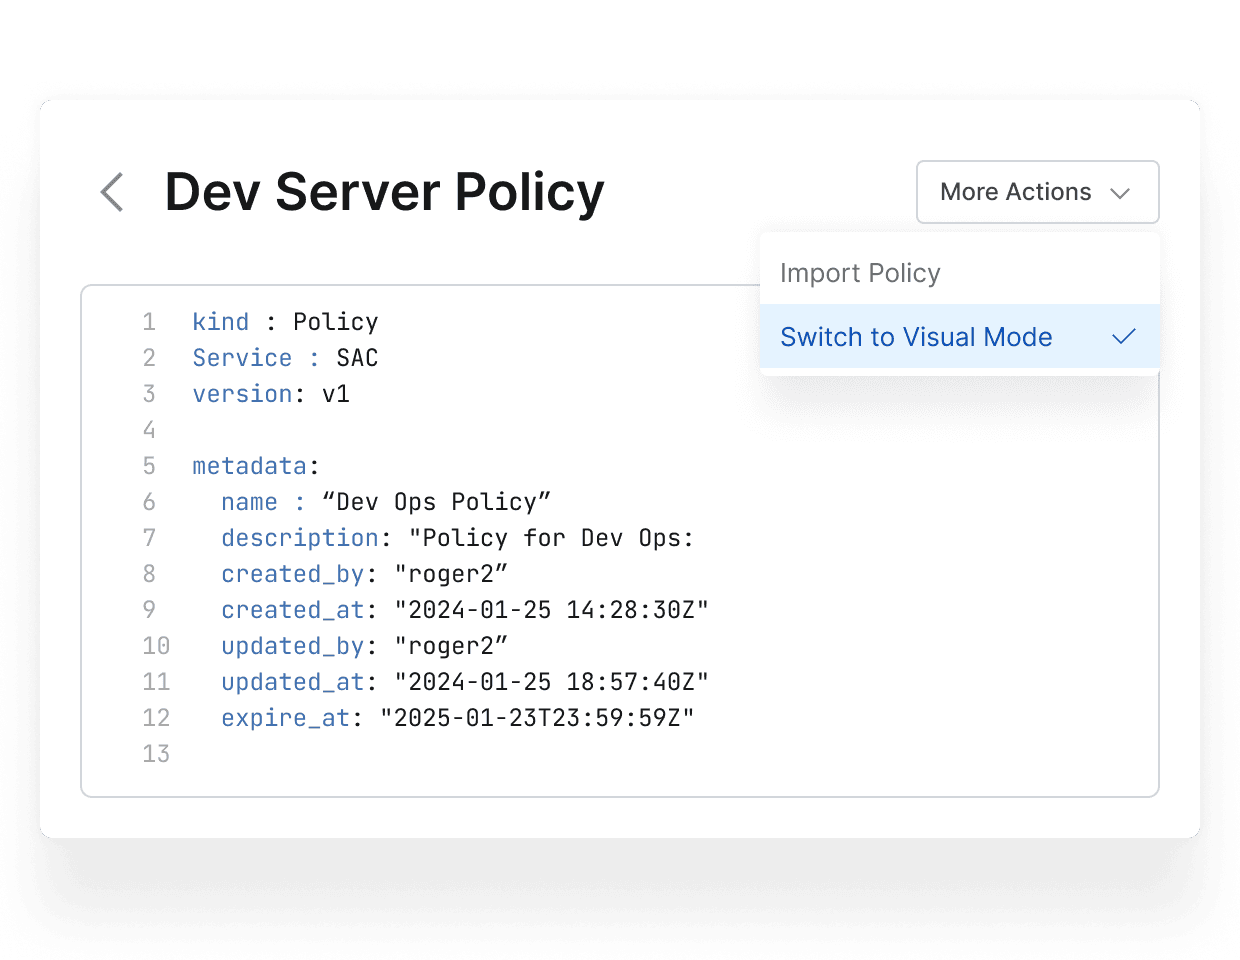Click the 'Service : SAC' code line
1240x960 pixels.
coord(285,358)
